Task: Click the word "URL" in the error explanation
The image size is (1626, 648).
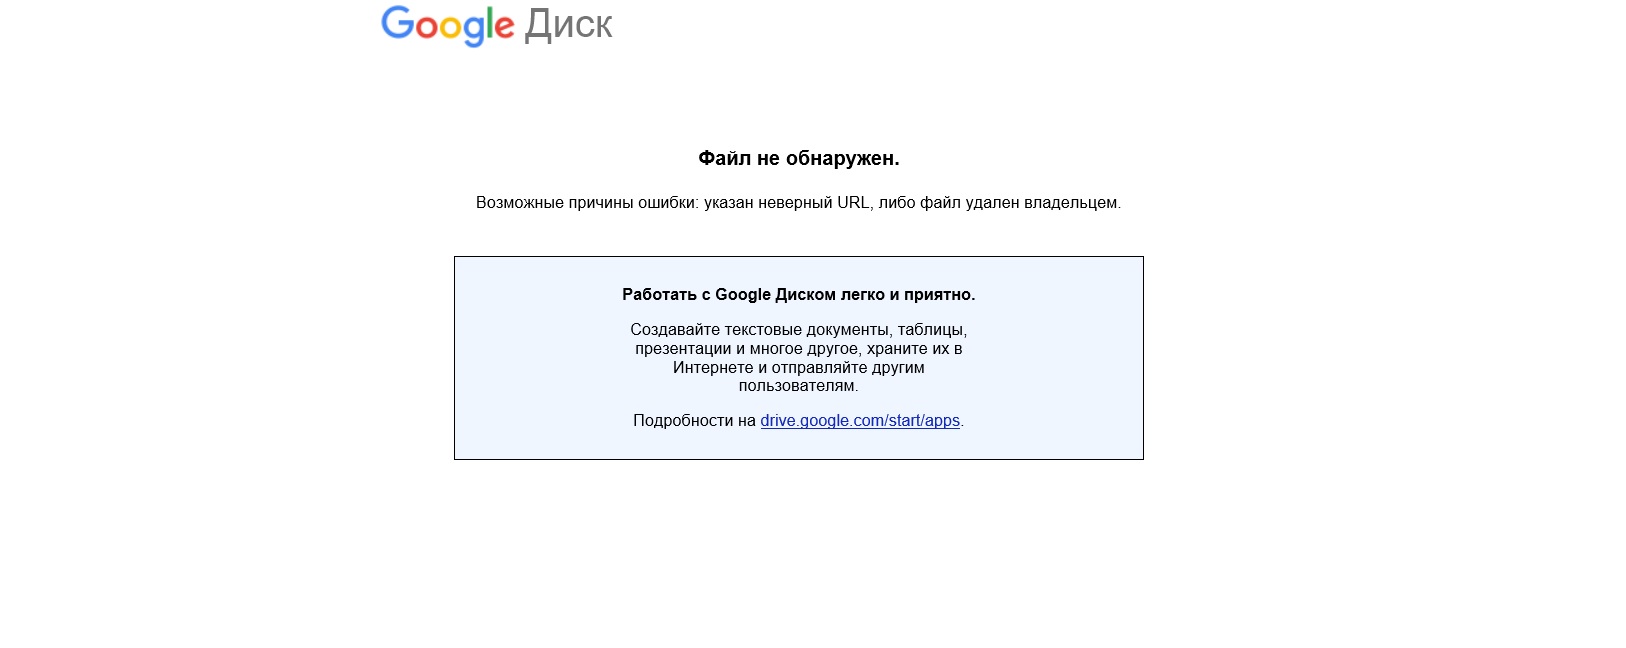Action: point(853,203)
